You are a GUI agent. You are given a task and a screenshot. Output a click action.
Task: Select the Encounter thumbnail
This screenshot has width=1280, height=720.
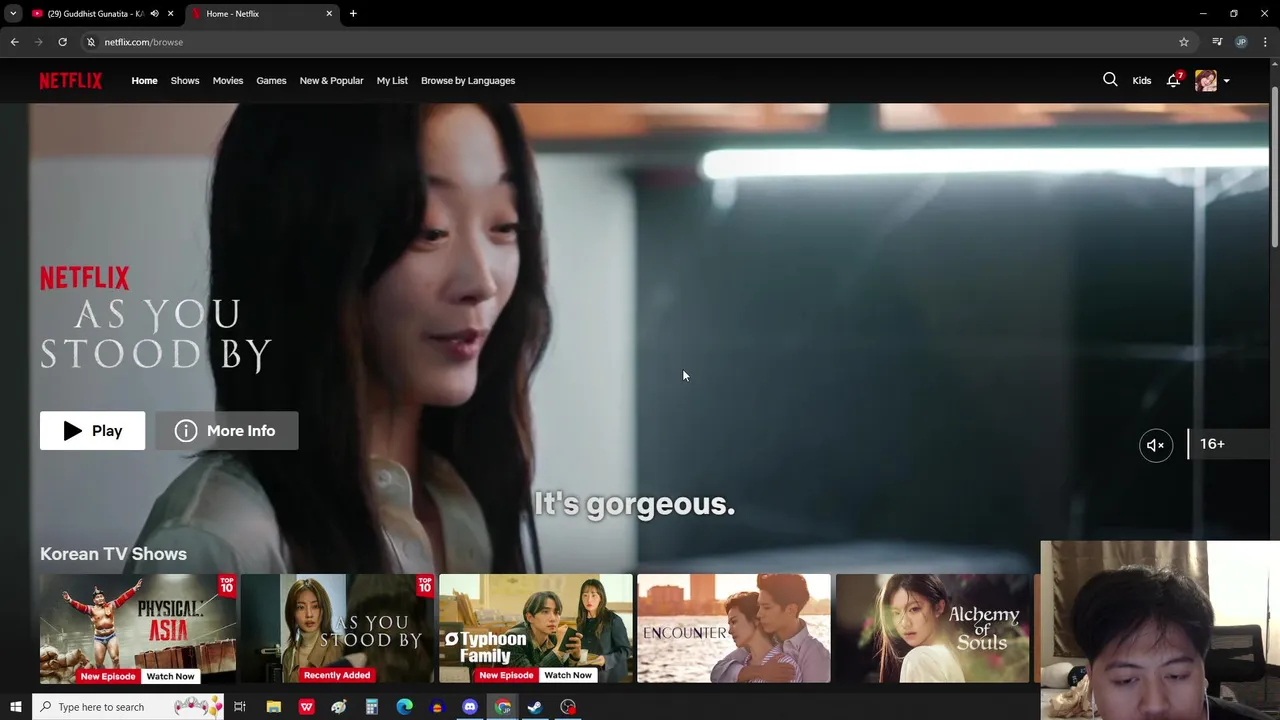pos(734,628)
